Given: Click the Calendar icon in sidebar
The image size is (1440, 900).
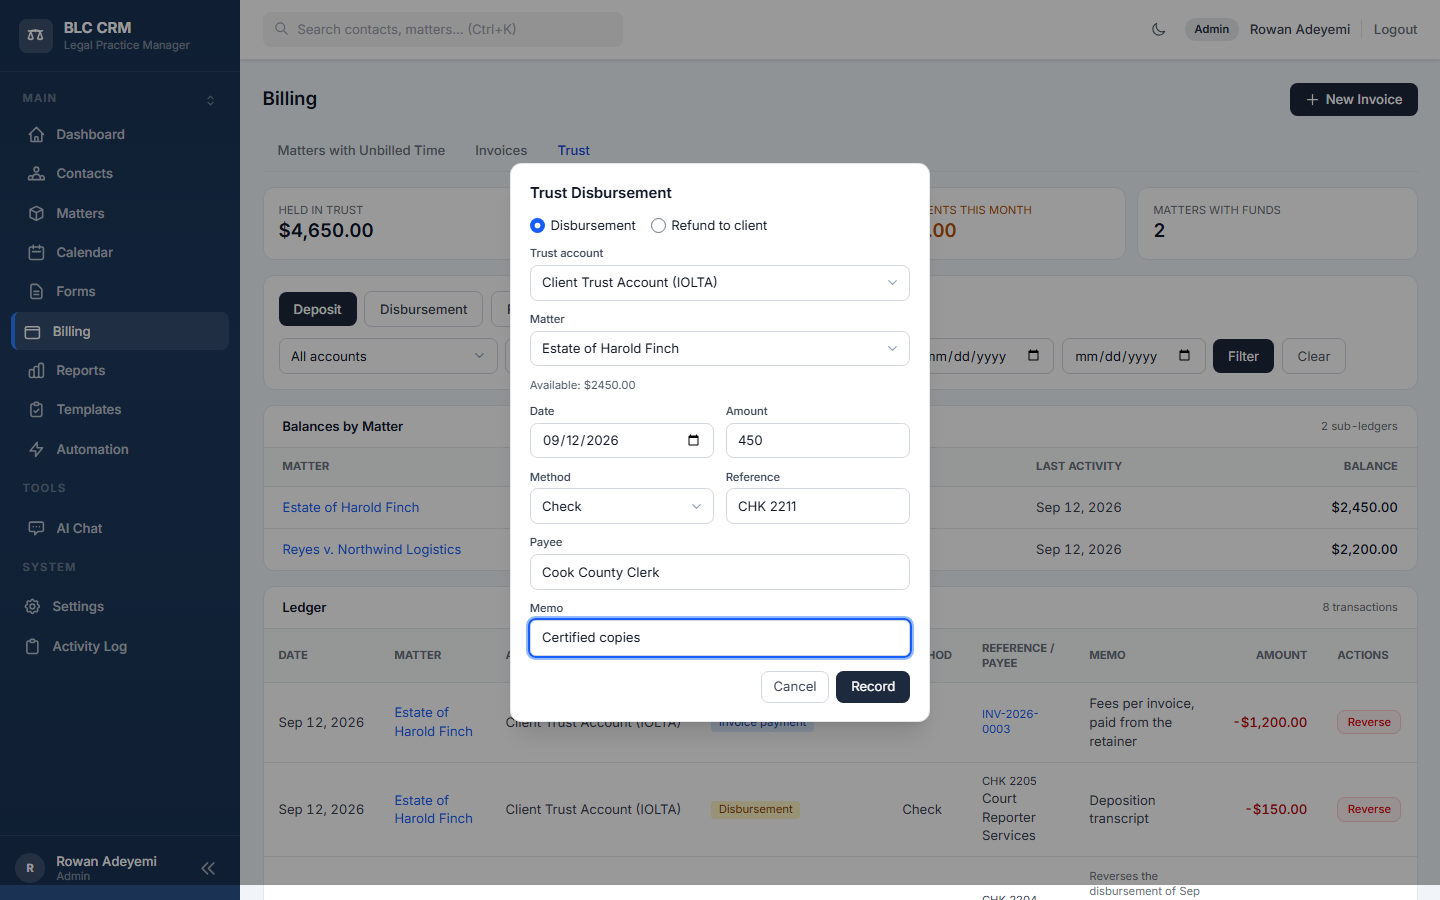Looking at the screenshot, I should 36,252.
